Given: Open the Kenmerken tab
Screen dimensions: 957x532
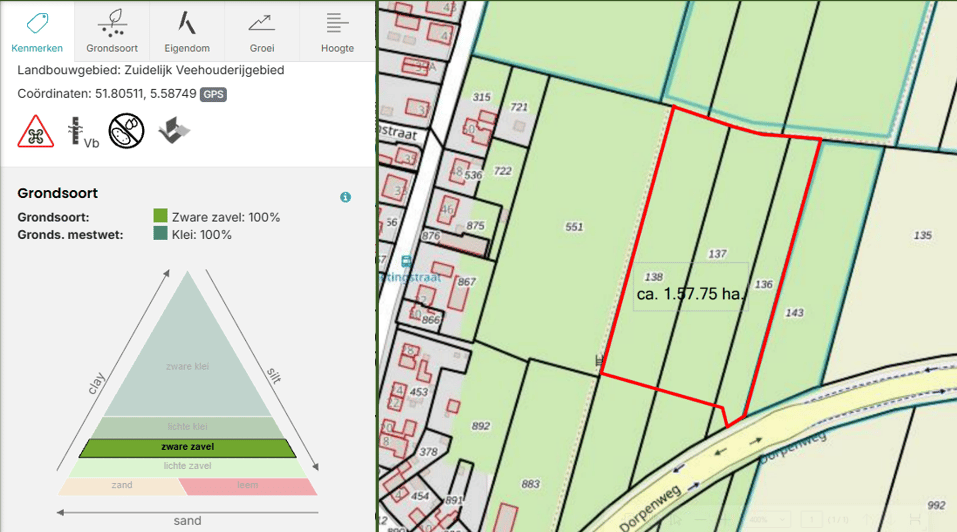Looking at the screenshot, I should [37, 31].
